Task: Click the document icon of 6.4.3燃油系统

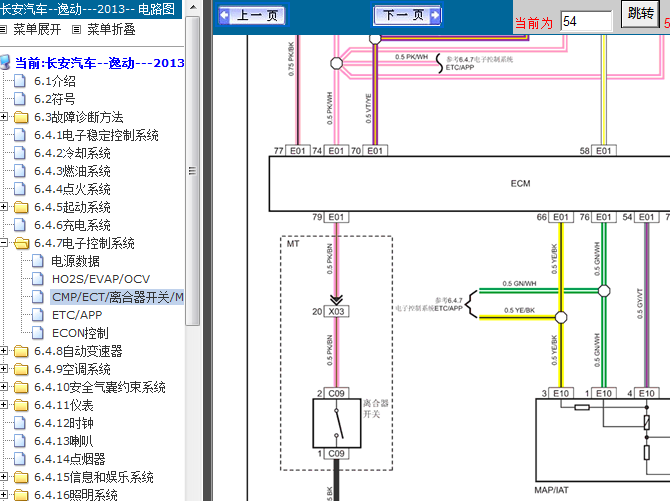Action: [20, 171]
